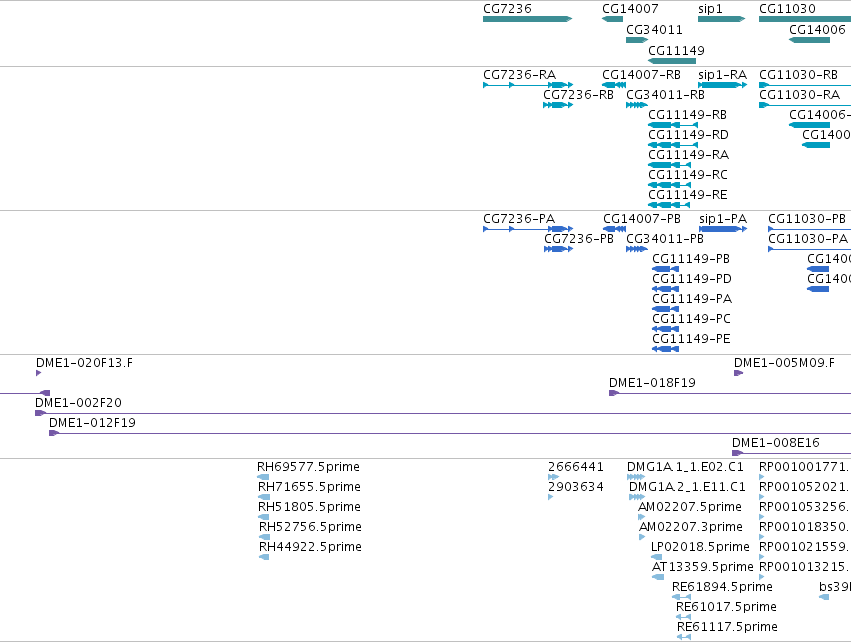851x642 pixels.
Task: Select the LP02018.5prime EST label
Action: tap(700, 547)
